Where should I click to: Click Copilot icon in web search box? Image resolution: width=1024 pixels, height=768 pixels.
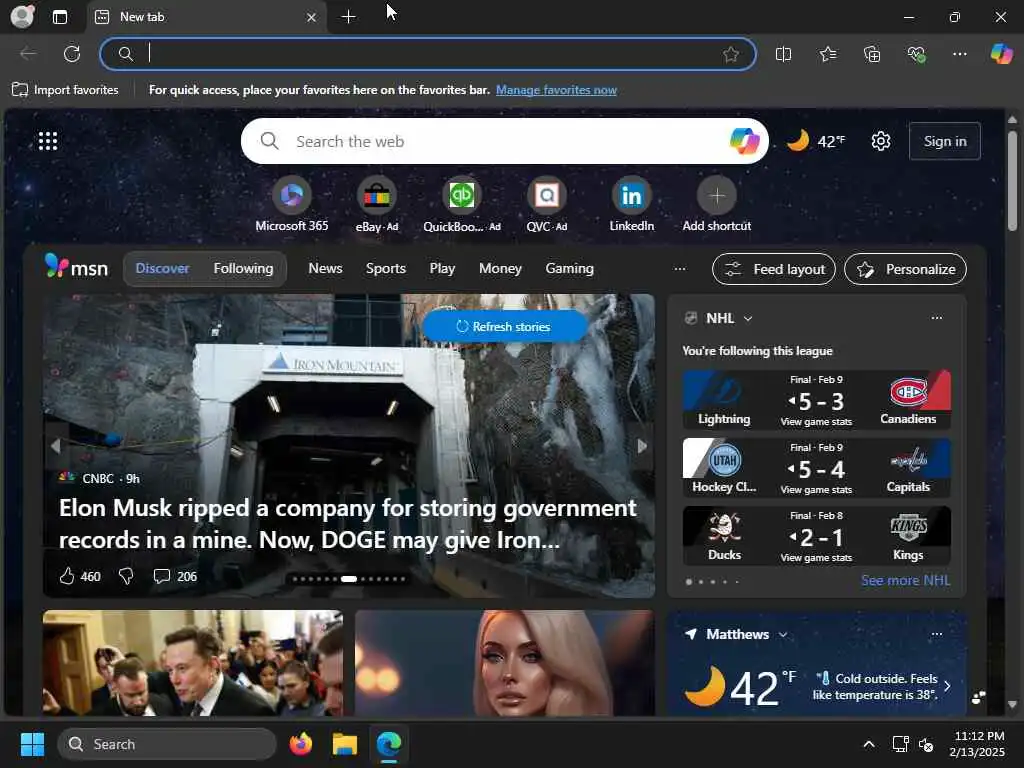click(744, 140)
